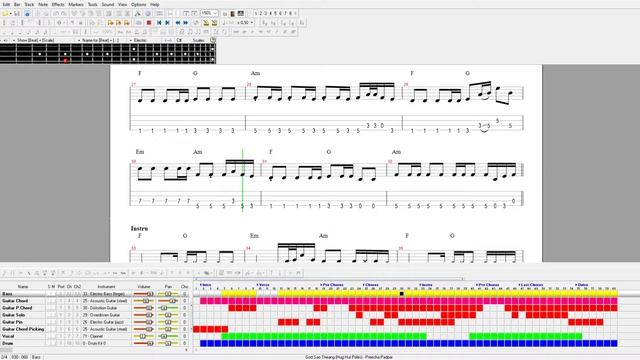Viewport: 640px width, 360px height.
Task: Click the round blue globe icon in toolbar
Action: [148, 13]
